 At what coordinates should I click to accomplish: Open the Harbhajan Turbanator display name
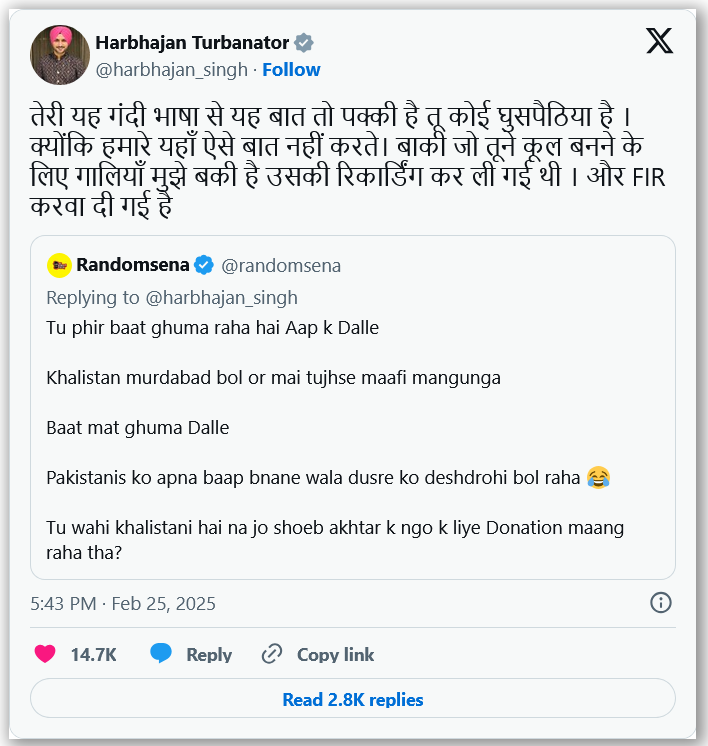[192, 42]
